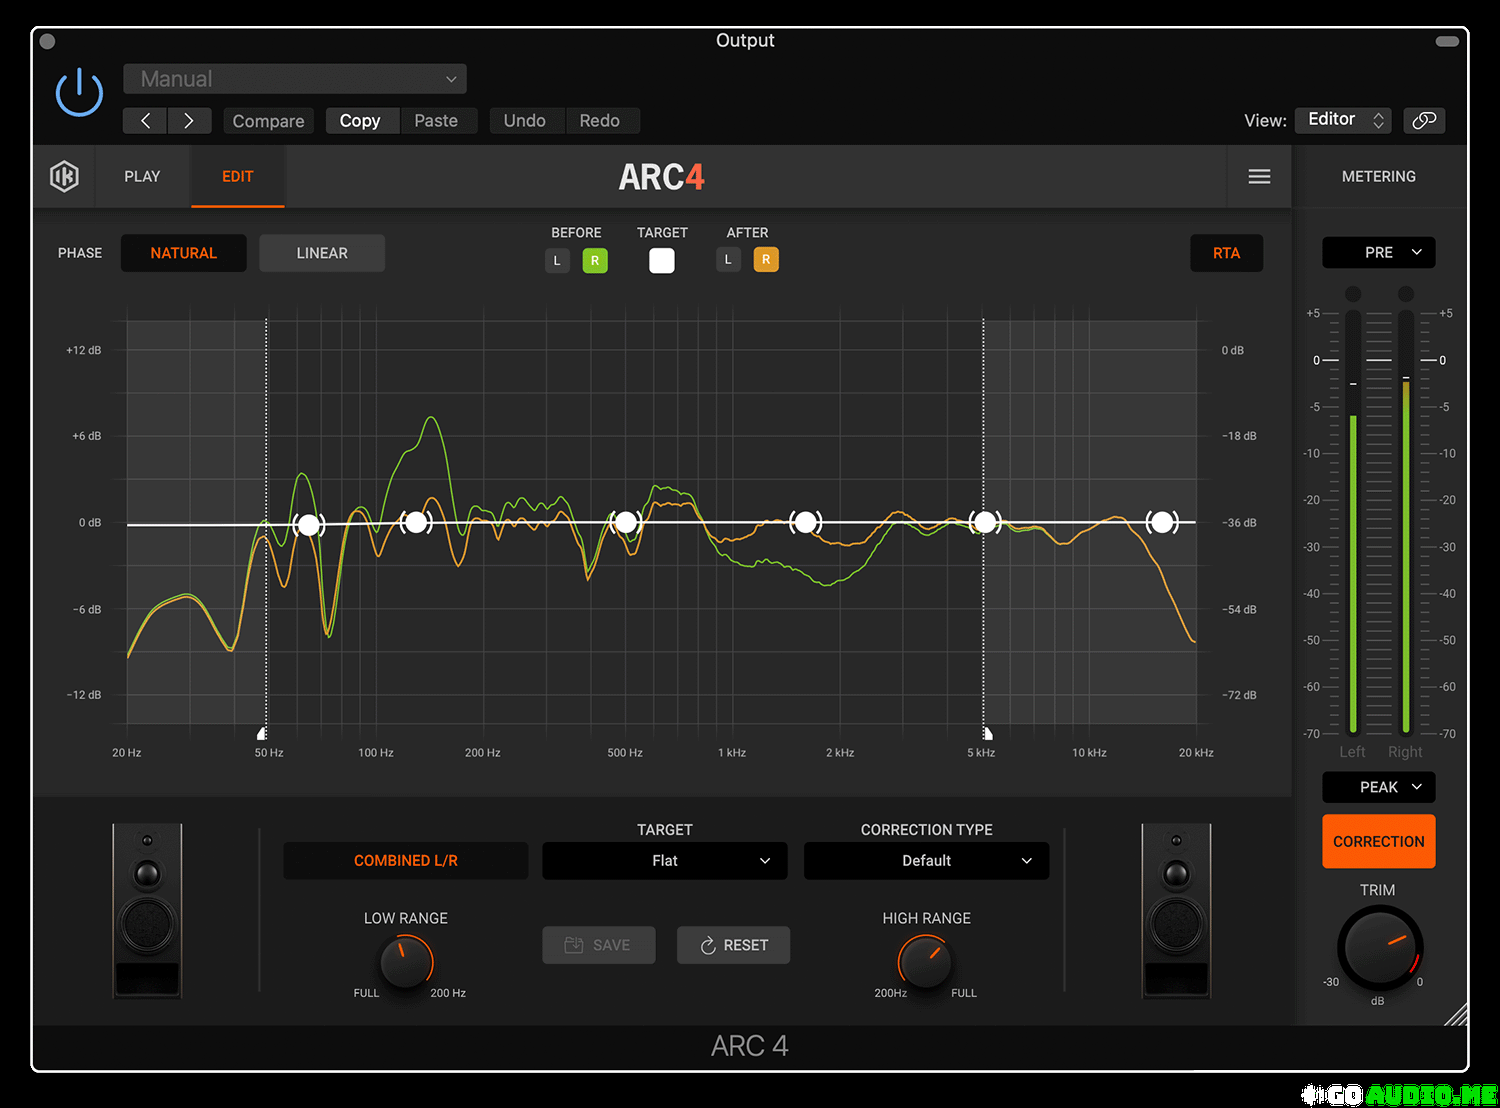The height and width of the screenshot is (1108, 1500).
Task: Open the Default correction type dropdown
Action: (x=927, y=861)
